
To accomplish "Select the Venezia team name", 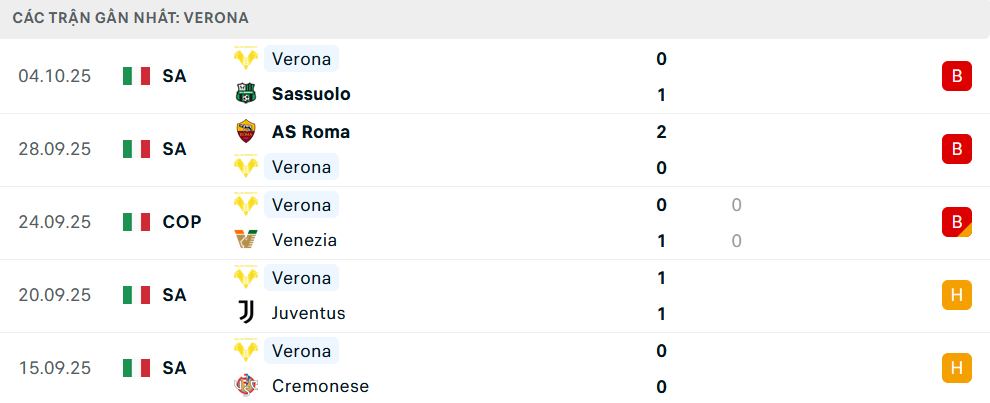I will [x=304, y=240].
